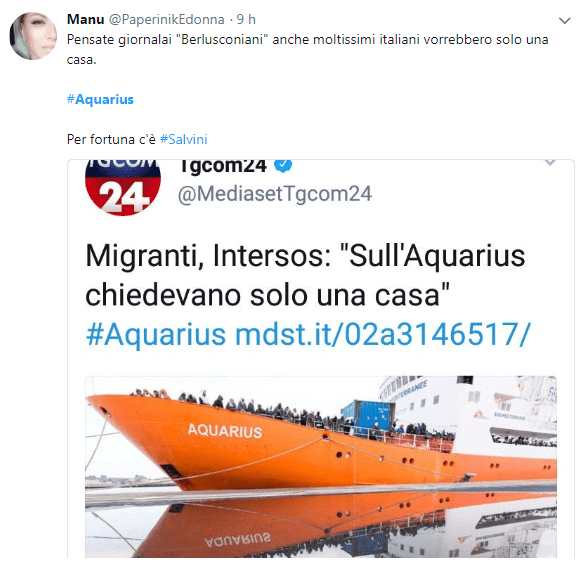Follow the #Salvini hashtag
This screenshot has width=584, height=566.
pyautogui.click(x=184, y=139)
